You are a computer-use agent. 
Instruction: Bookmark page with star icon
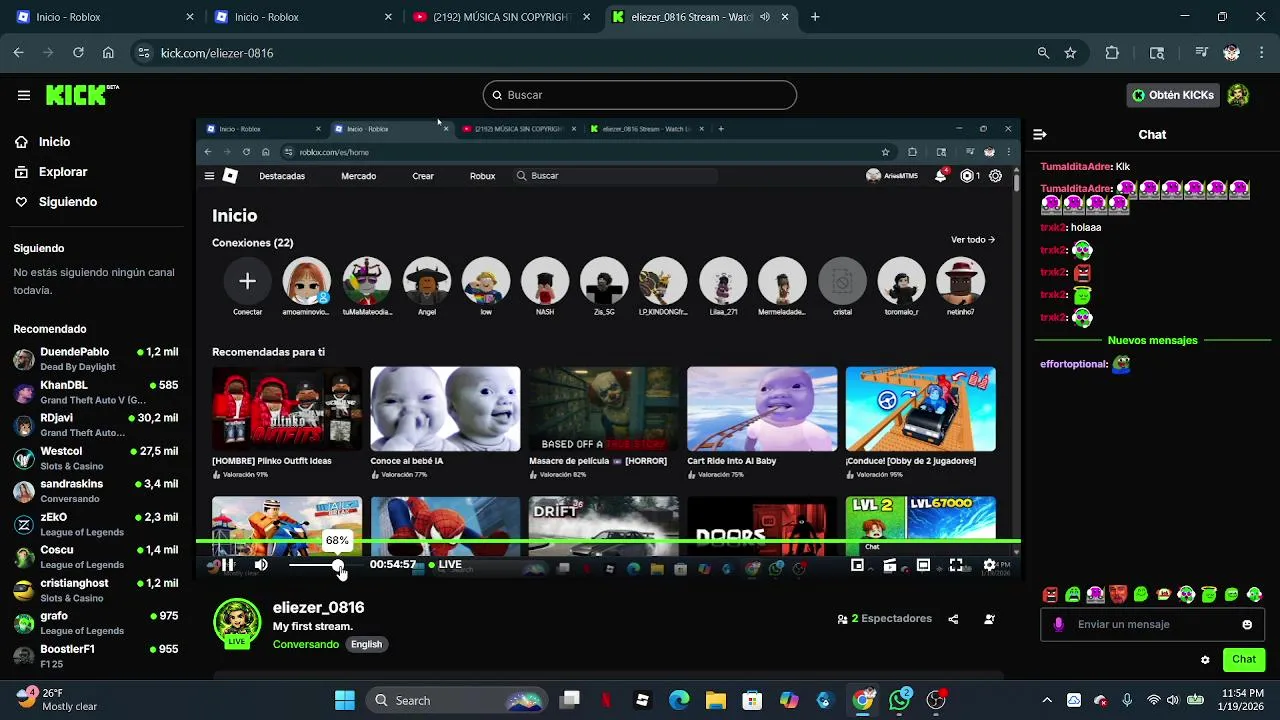click(x=1071, y=53)
